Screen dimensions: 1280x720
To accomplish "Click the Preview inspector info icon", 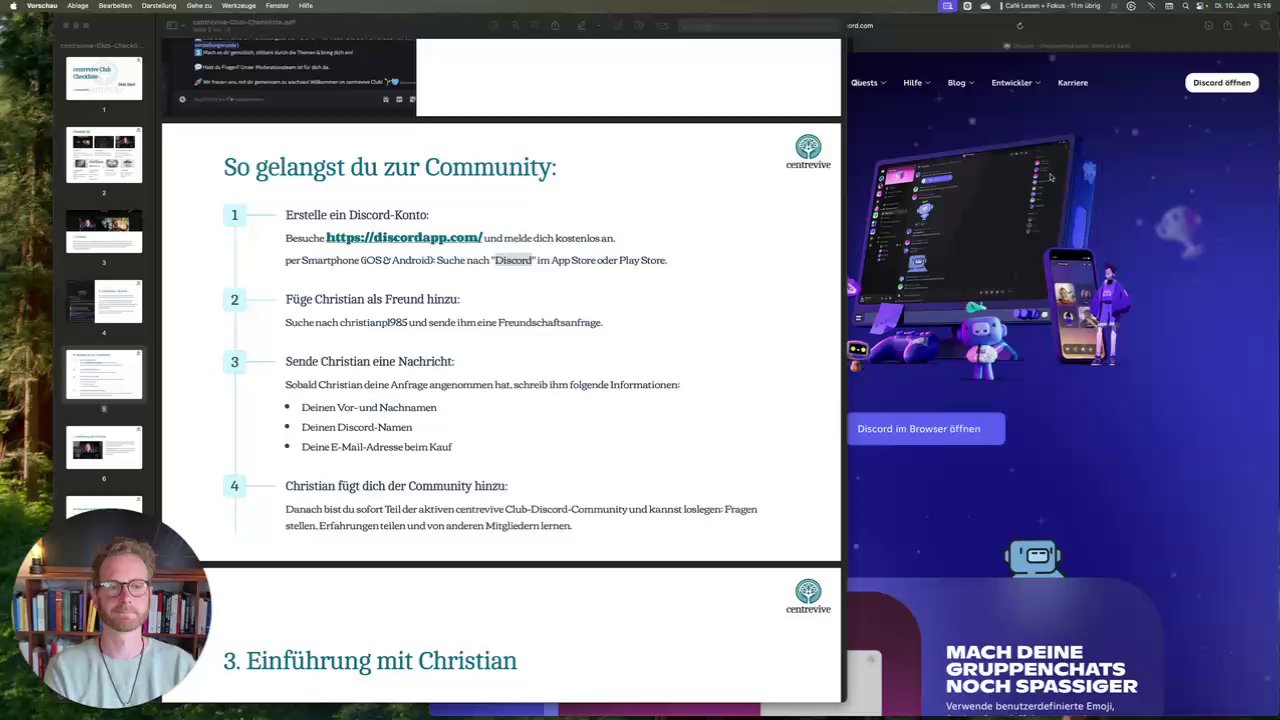I will click(493, 25).
